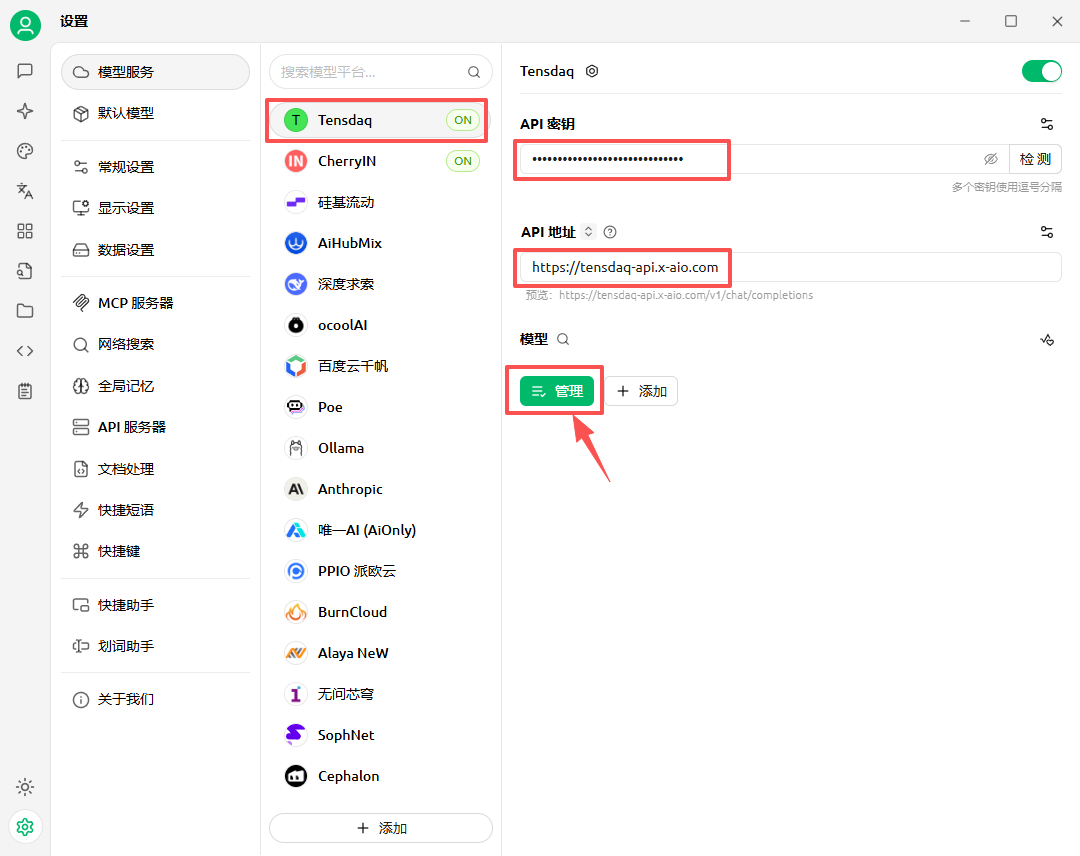
Task: Open the mini apps grid icon
Action: click(x=25, y=231)
